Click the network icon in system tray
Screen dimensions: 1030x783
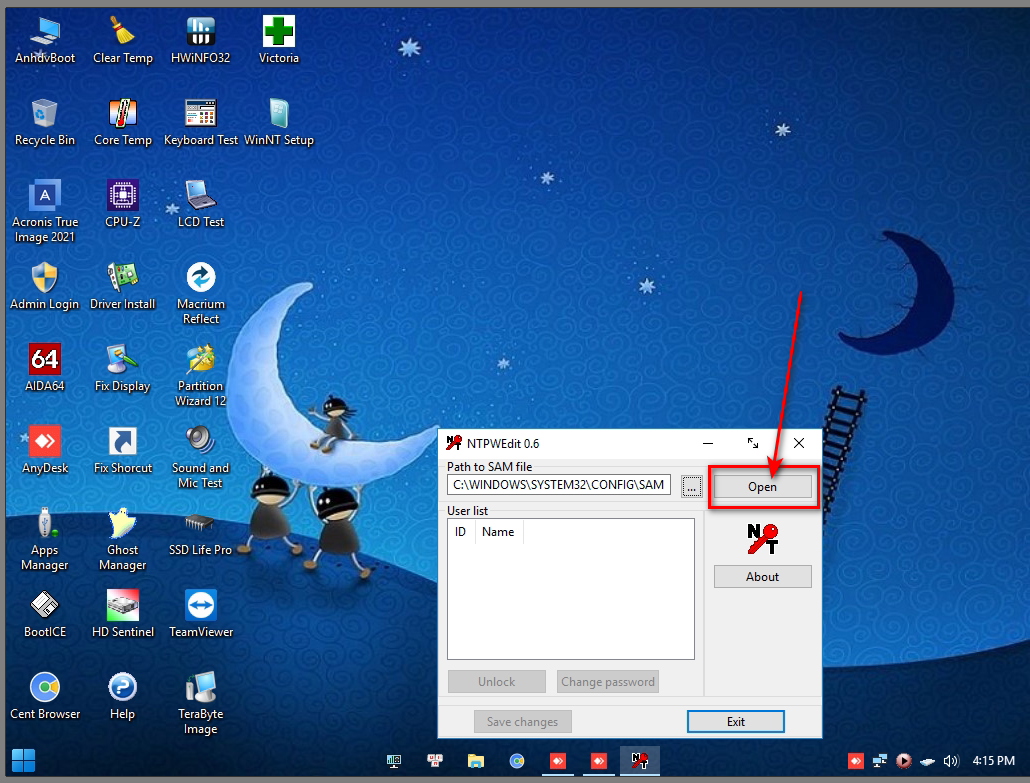point(880,761)
